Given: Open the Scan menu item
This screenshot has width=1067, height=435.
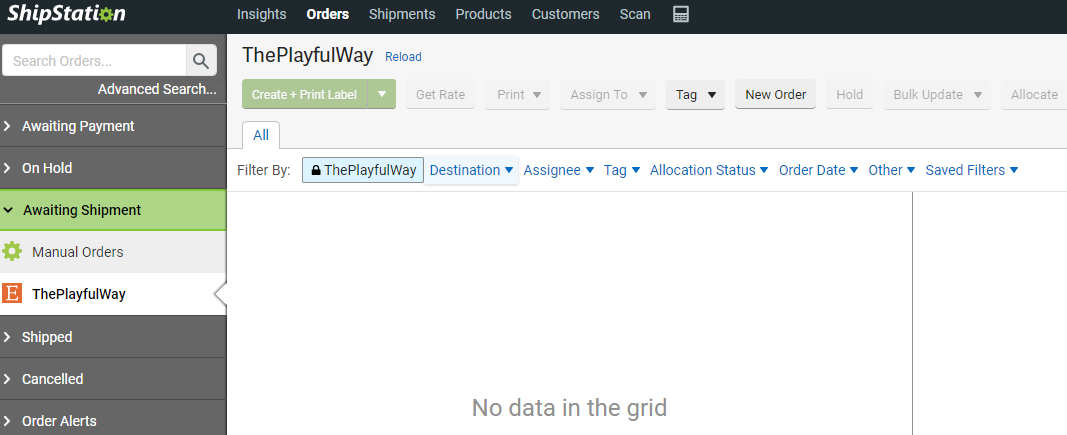Looking at the screenshot, I should (635, 14).
